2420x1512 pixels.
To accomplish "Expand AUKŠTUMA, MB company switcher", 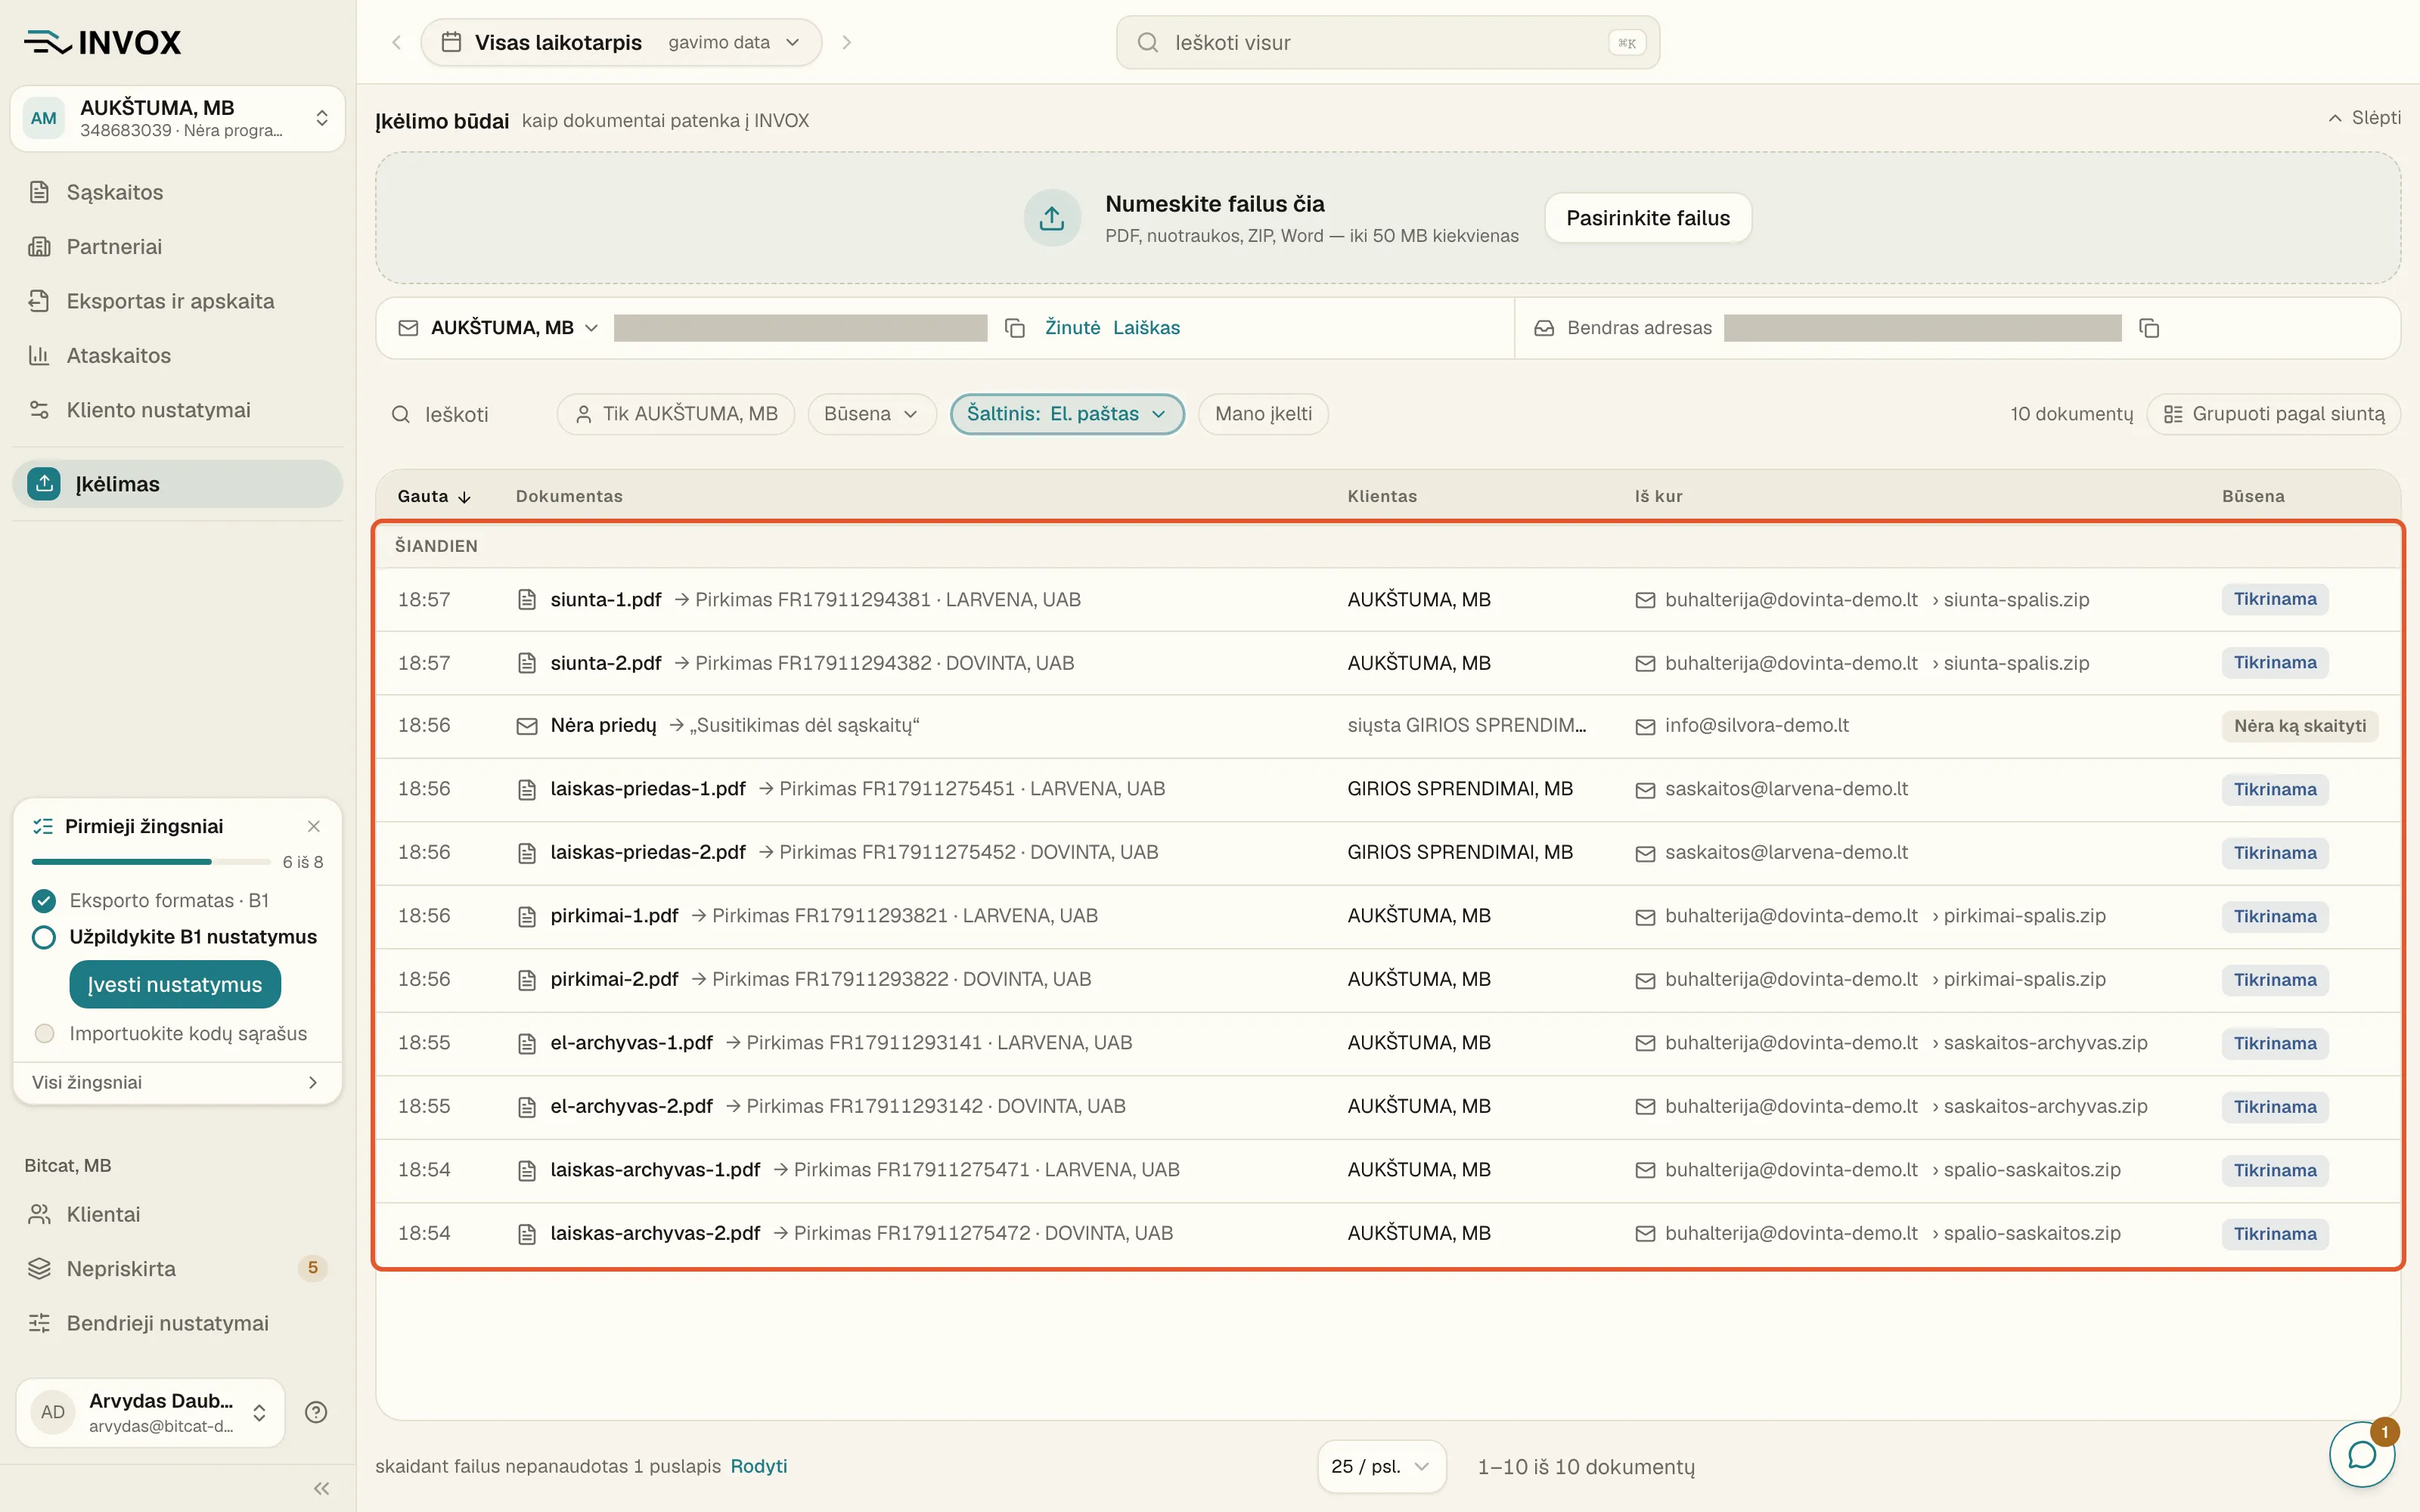I will 178,118.
